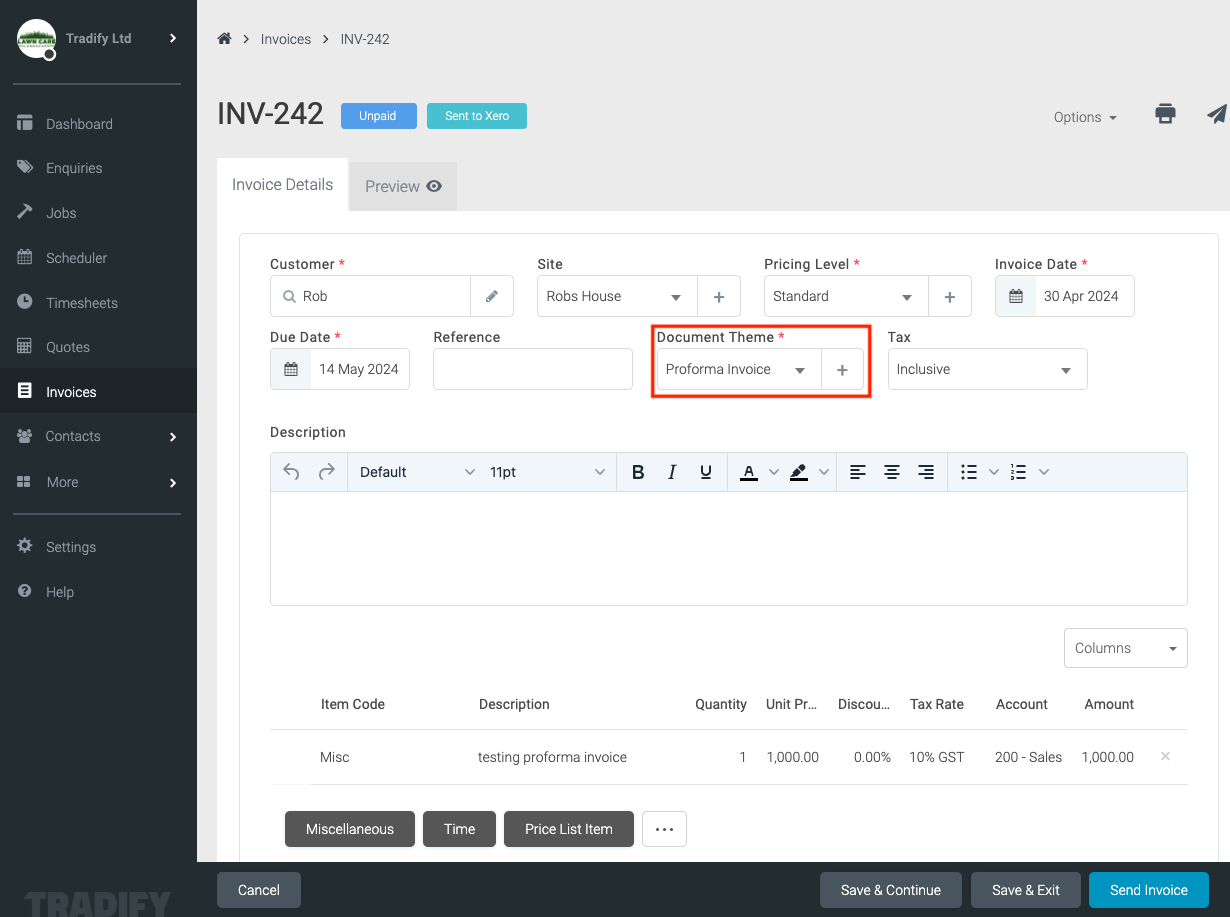
Task: Open the Invoice Date calendar icon
Action: tap(1015, 296)
